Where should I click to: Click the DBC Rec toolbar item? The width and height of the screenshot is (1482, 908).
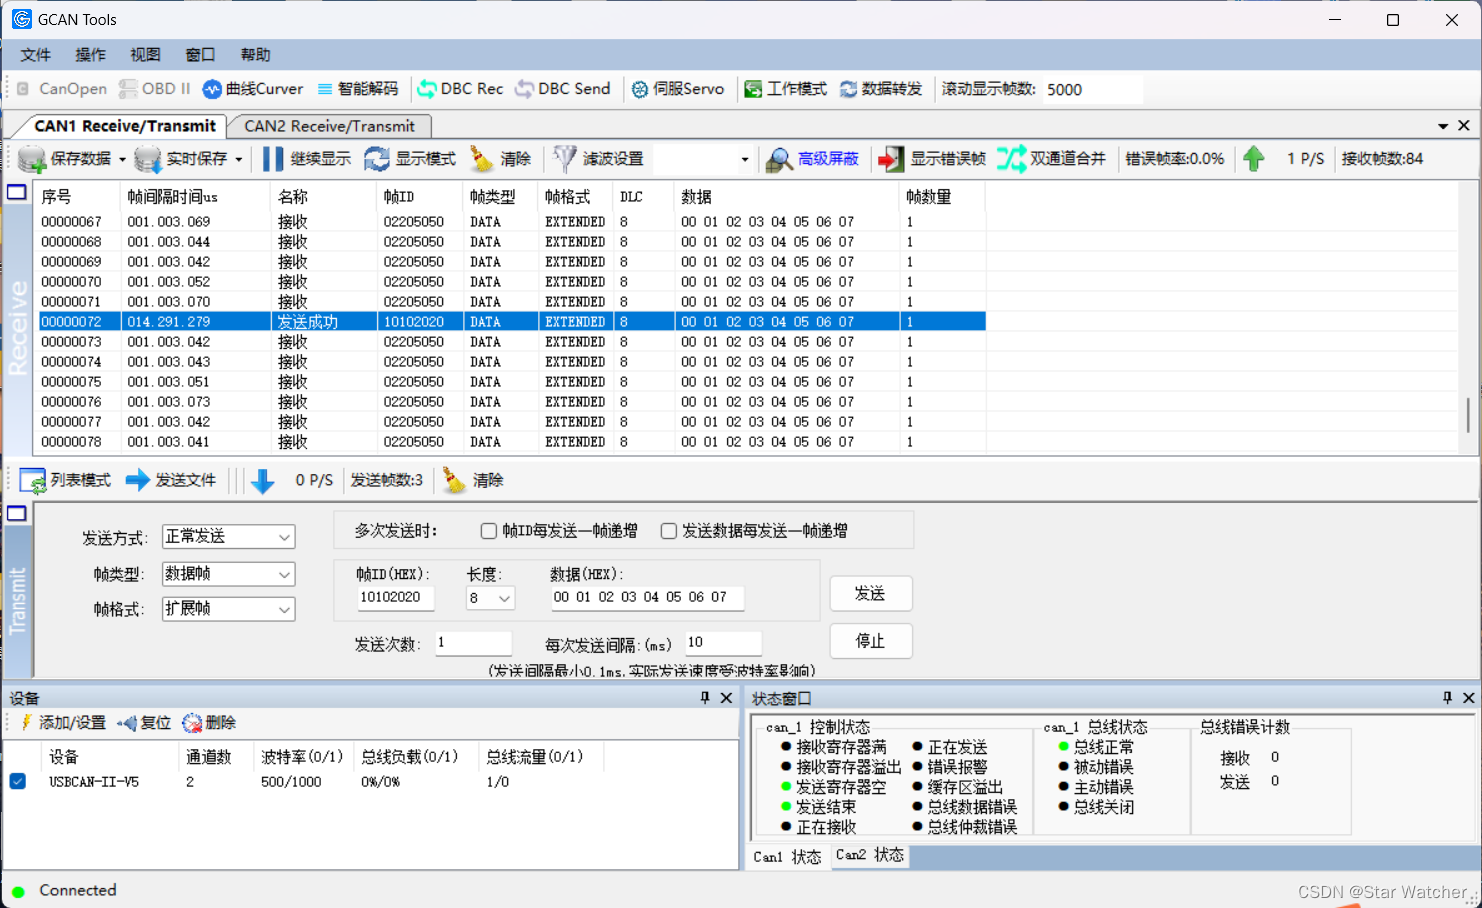click(460, 89)
